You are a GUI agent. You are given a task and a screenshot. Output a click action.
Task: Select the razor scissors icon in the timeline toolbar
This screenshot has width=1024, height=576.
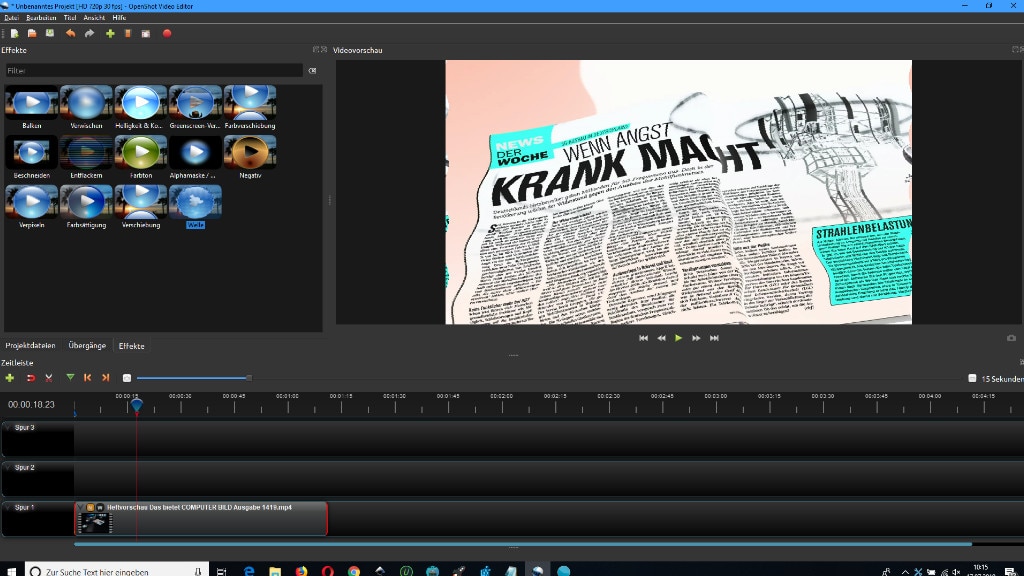pyautogui.click(x=48, y=378)
